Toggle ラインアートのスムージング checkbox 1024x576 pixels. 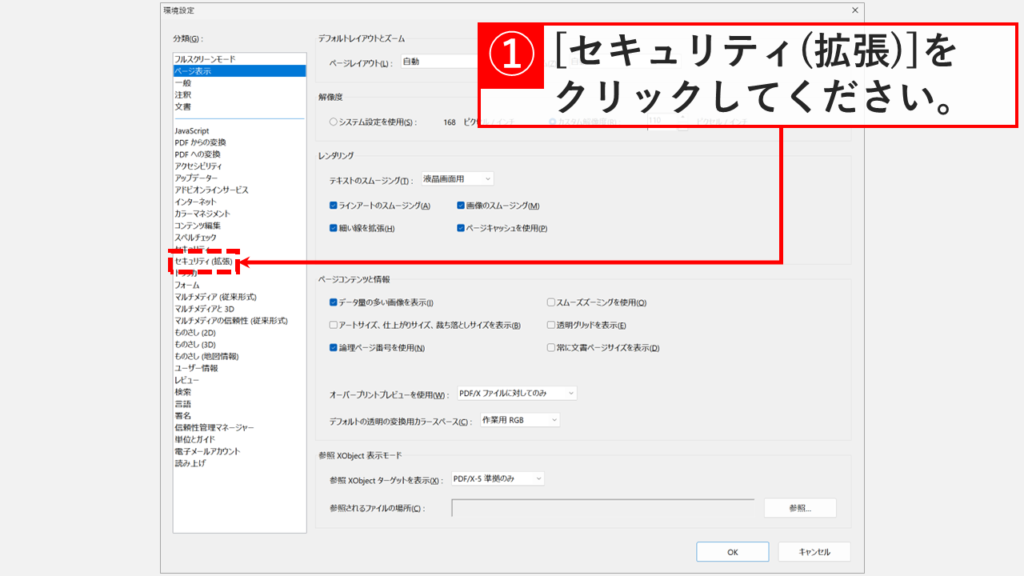pyautogui.click(x=333, y=205)
